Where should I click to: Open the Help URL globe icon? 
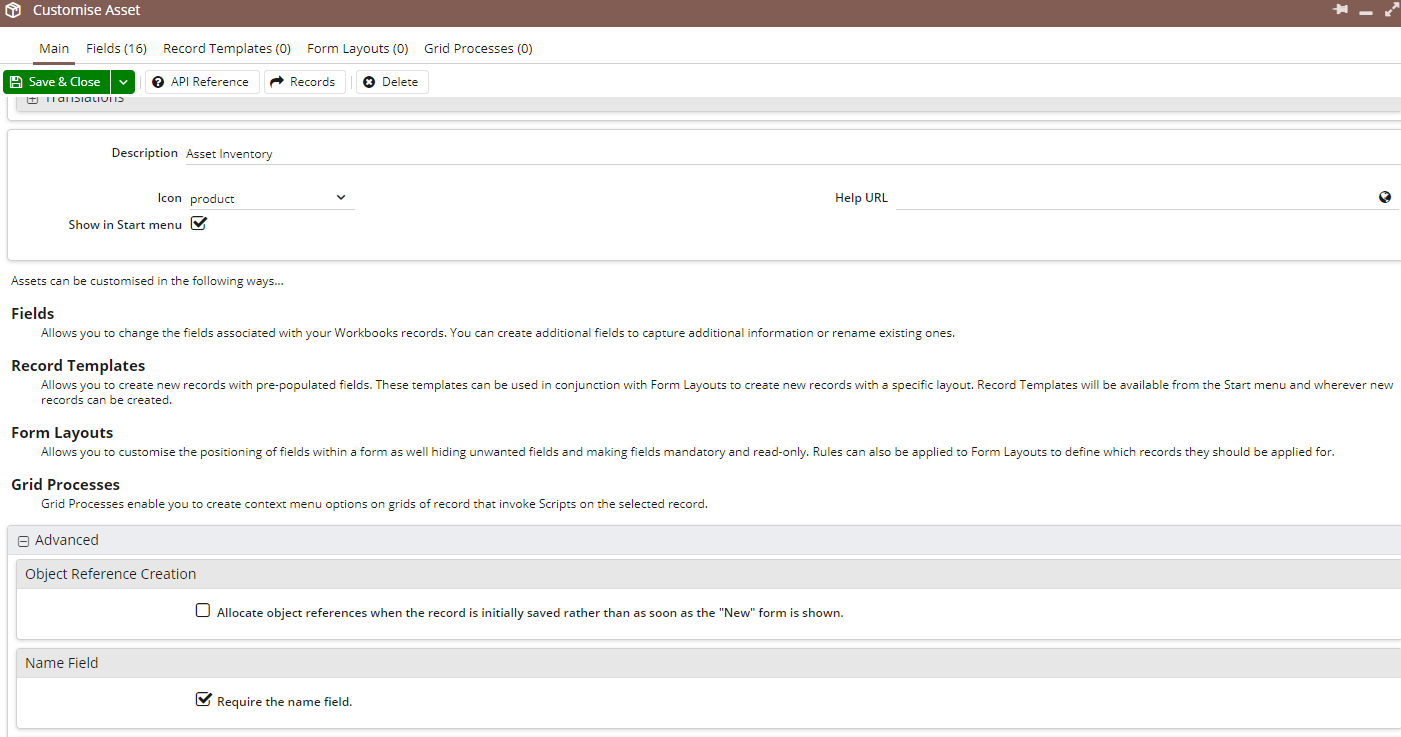[1385, 198]
